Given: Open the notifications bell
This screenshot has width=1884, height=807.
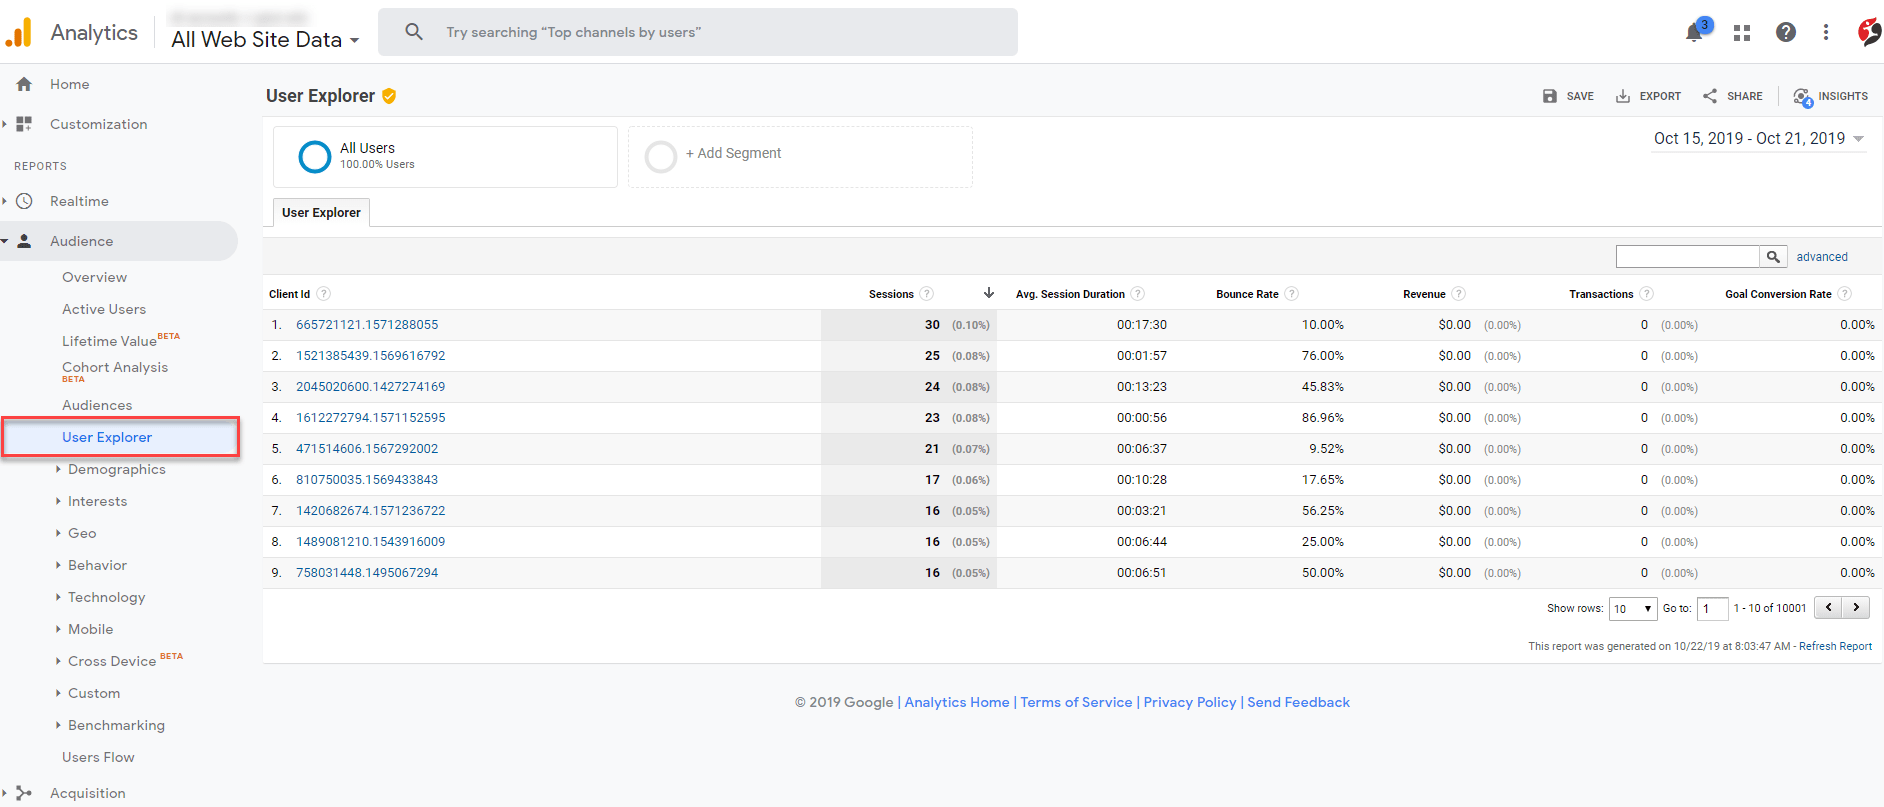Looking at the screenshot, I should pos(1694,32).
